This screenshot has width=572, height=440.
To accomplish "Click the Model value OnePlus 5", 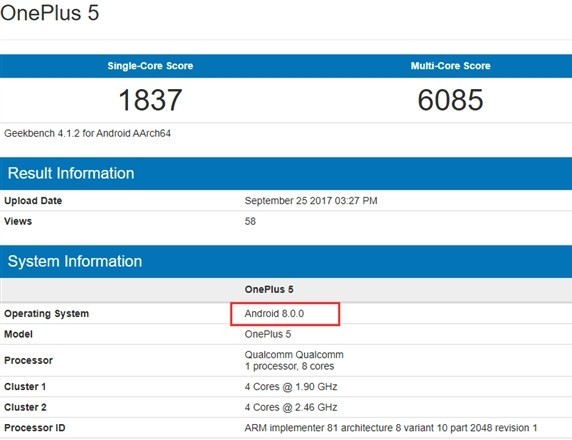I will pos(268,334).
